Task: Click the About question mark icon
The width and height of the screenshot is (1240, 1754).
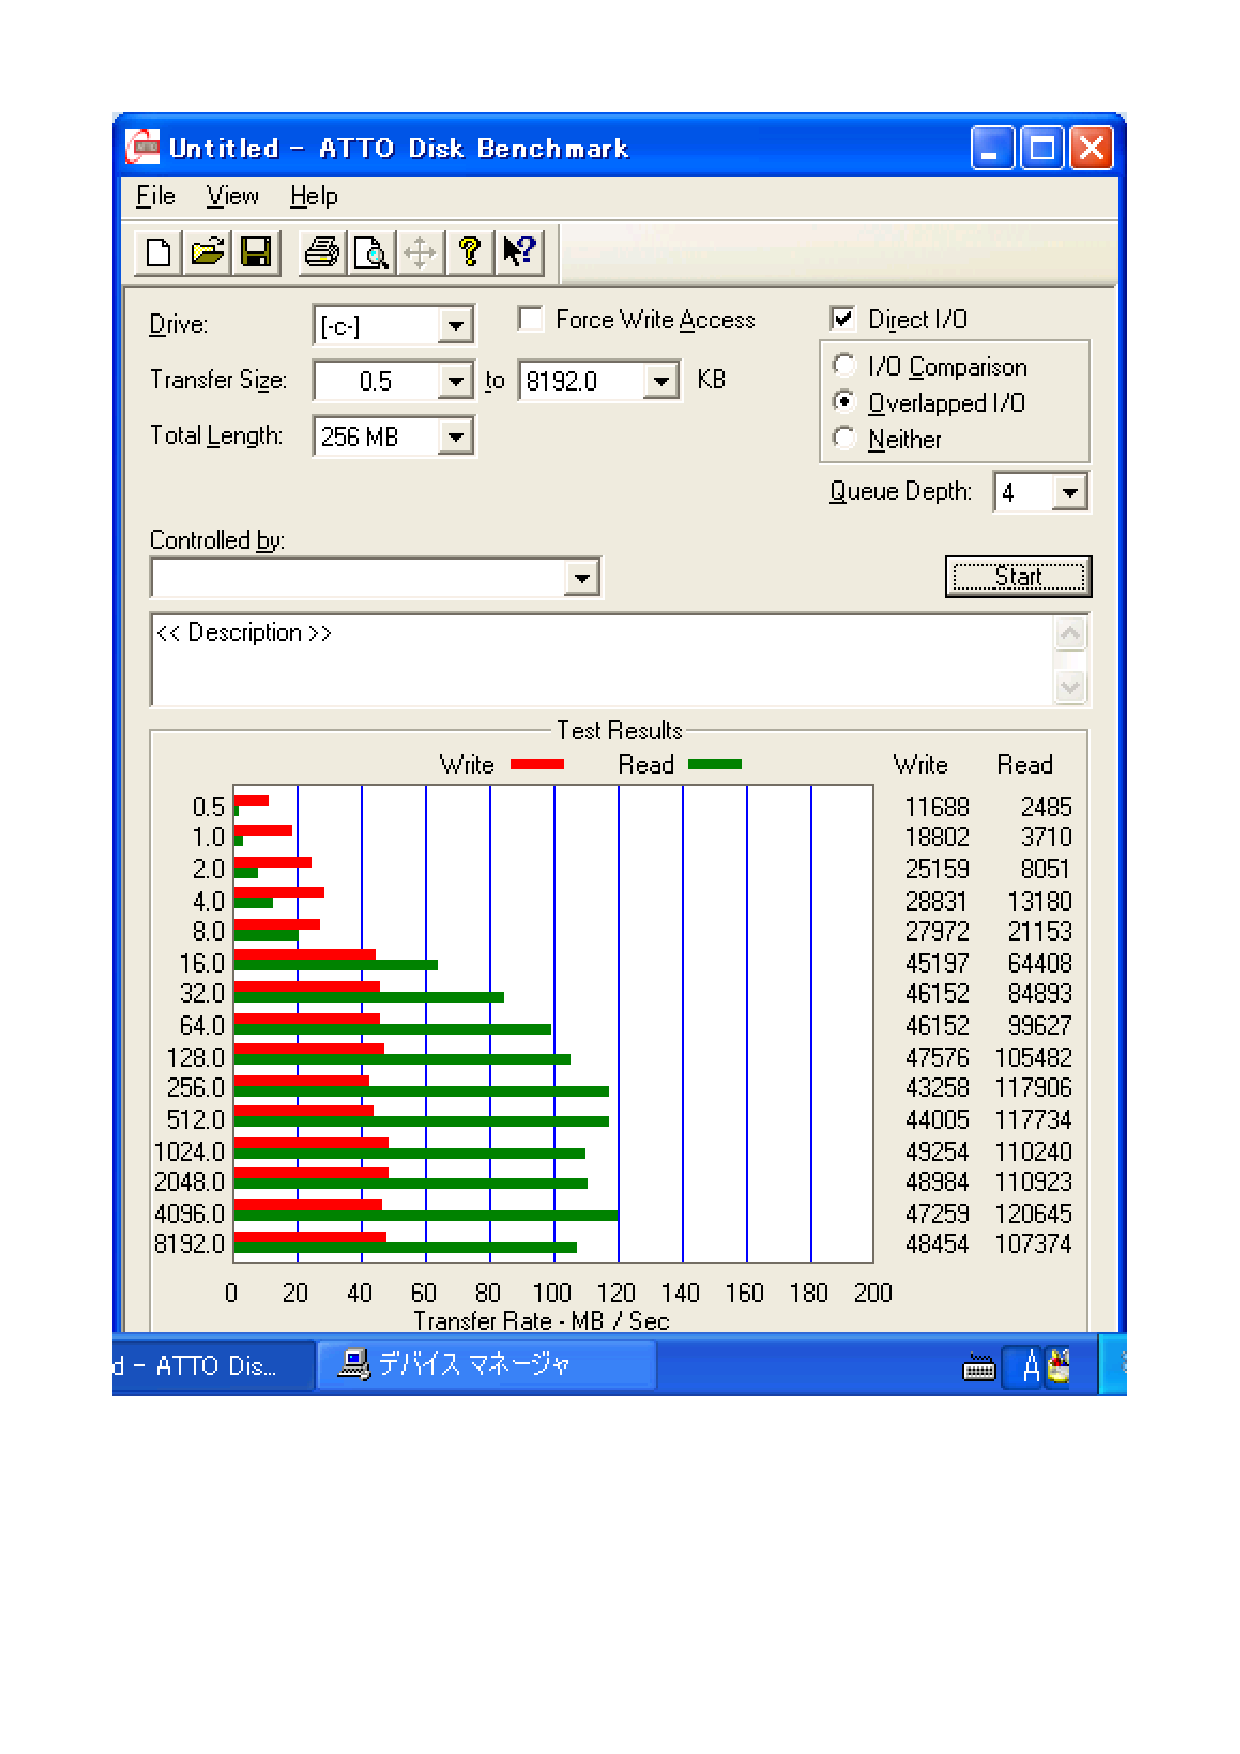Action: pyautogui.click(x=469, y=251)
